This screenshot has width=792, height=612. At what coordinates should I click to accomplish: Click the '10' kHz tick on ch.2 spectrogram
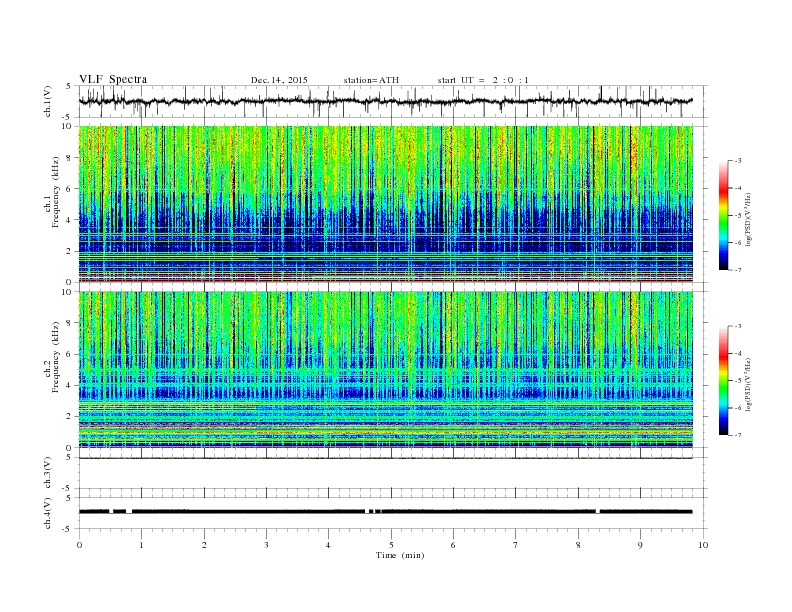coord(68,292)
